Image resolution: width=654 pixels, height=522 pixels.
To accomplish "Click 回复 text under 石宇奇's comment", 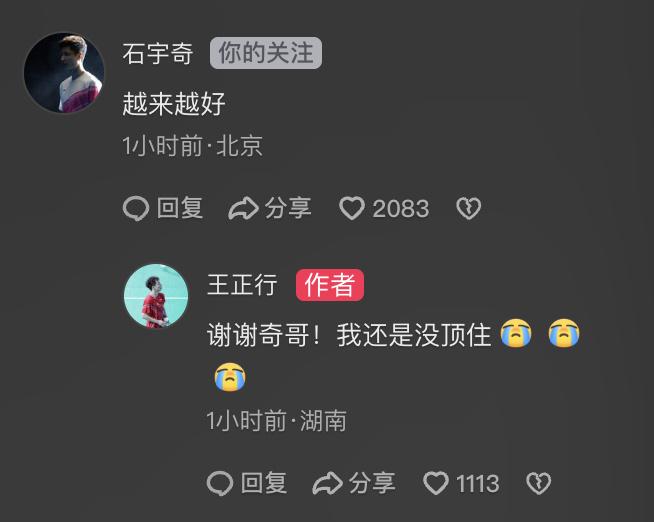I will [180, 208].
